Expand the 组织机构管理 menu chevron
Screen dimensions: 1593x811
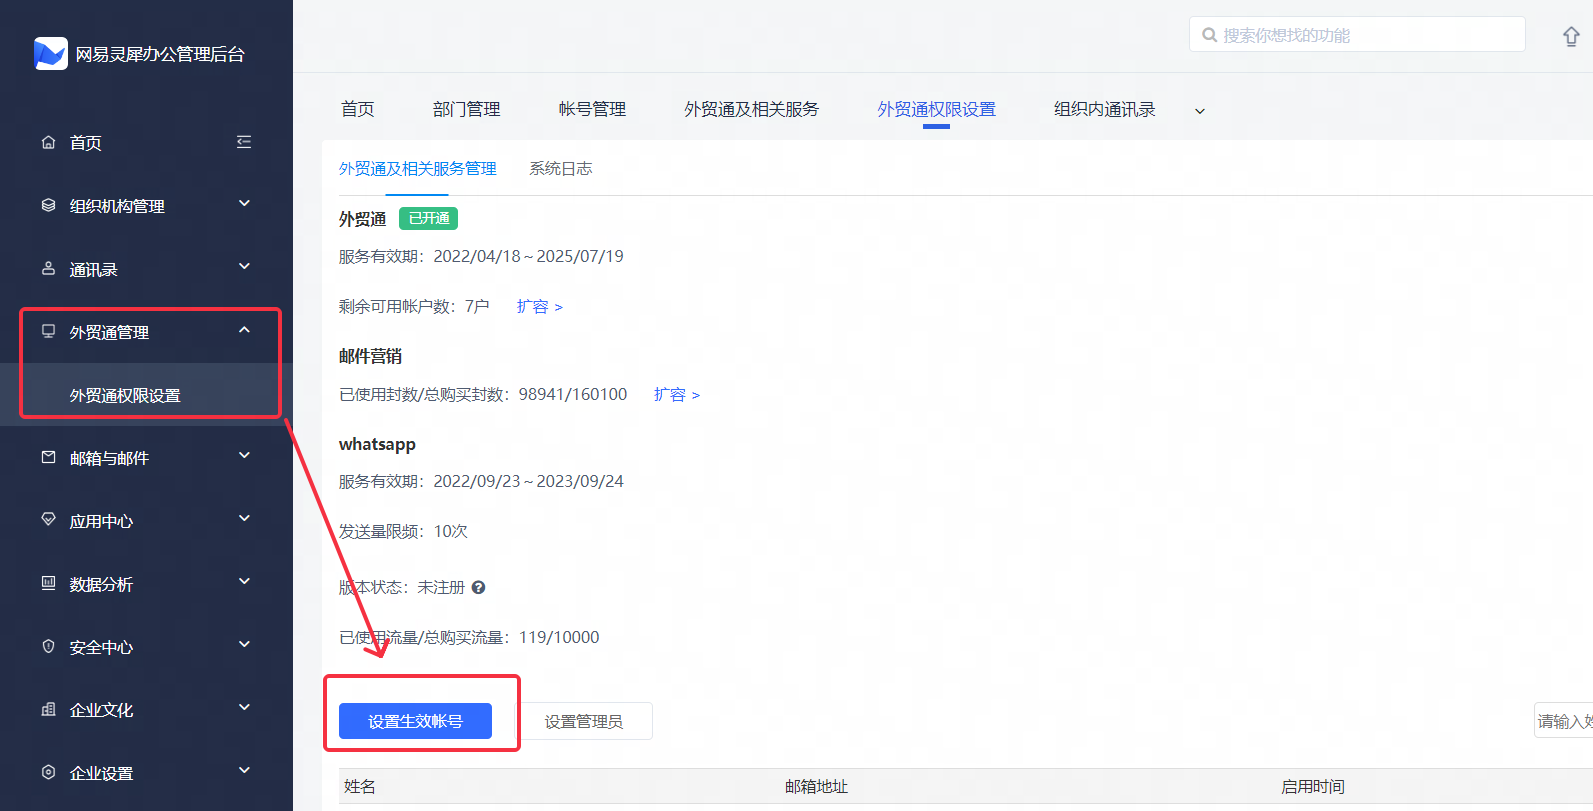(244, 204)
